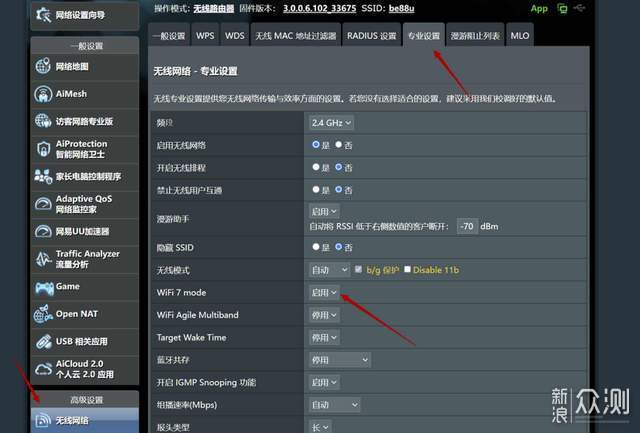Click the 网络地图 globe icon
640x433 pixels.
point(44,66)
